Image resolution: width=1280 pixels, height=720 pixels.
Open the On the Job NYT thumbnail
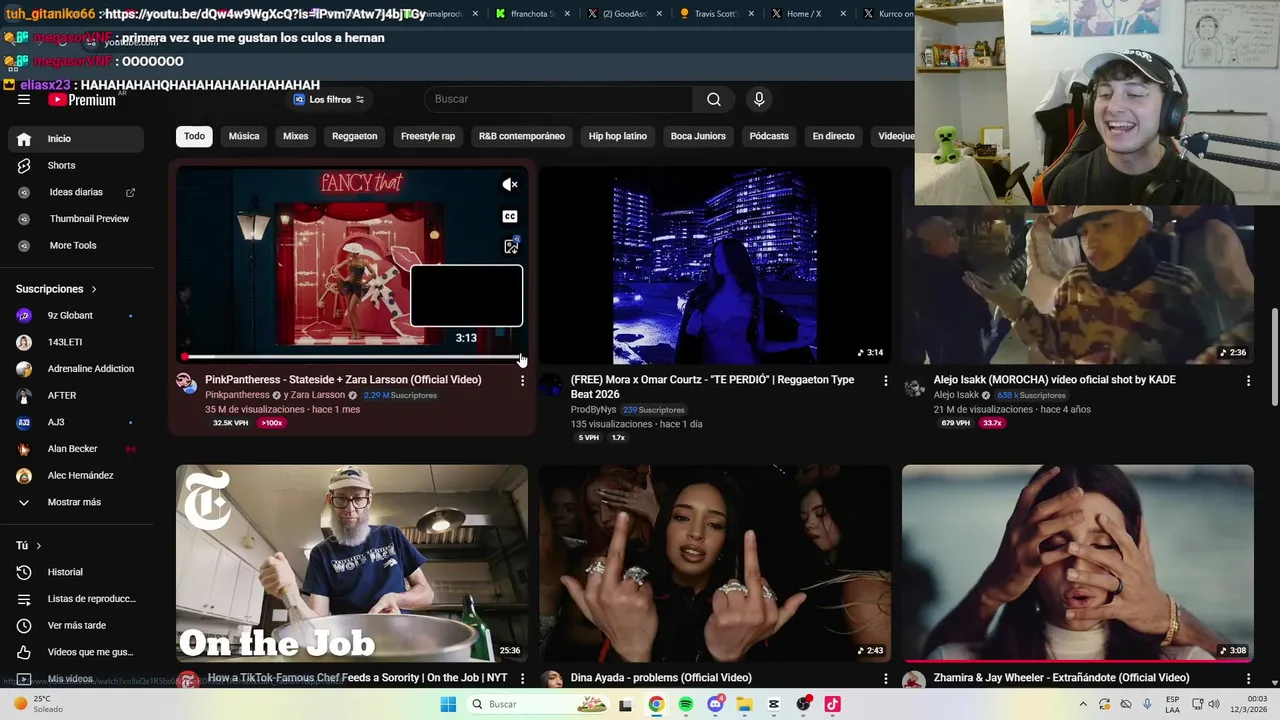(352, 563)
